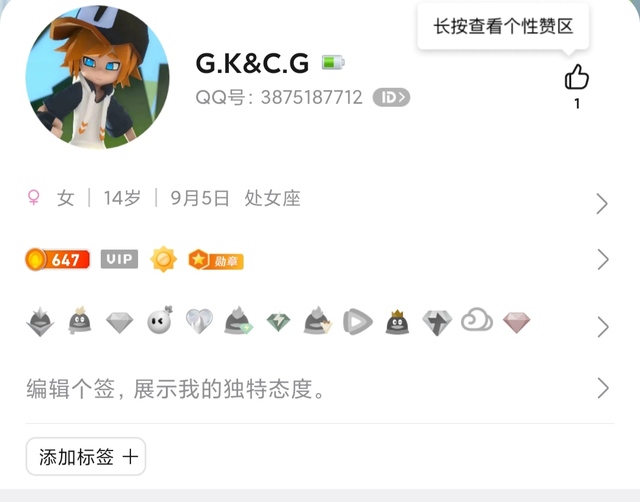Image resolution: width=640 pixels, height=502 pixels.
Task: Open the orange 勋章 medal badge
Action: point(216,260)
